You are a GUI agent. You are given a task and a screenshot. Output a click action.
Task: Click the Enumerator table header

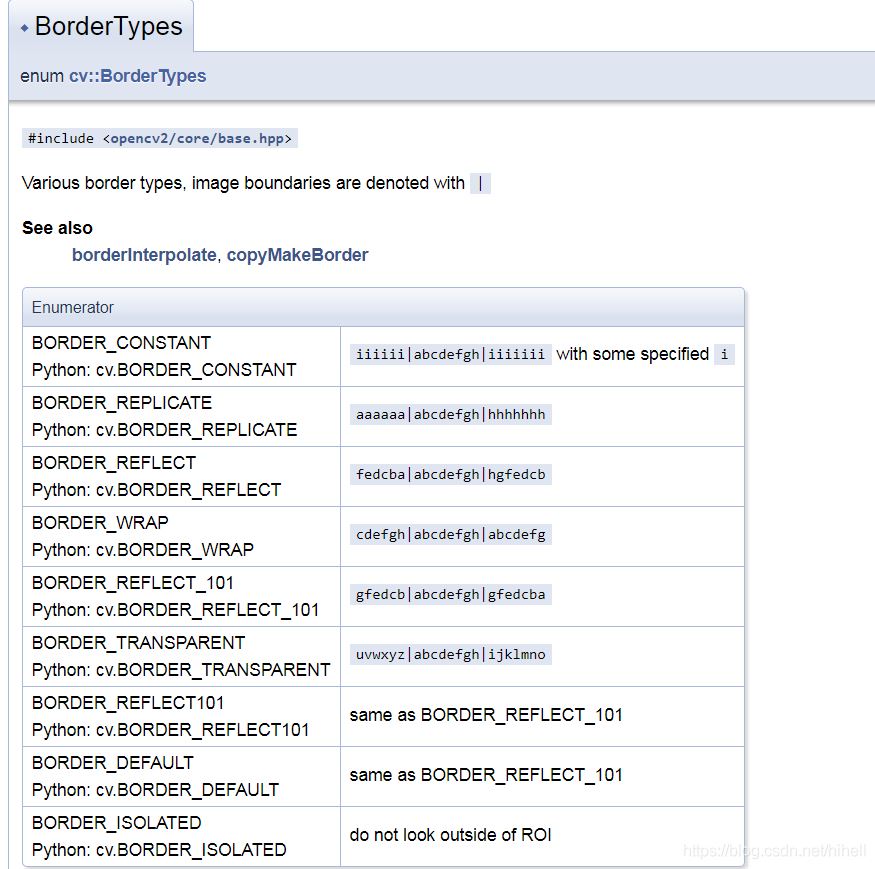(73, 307)
